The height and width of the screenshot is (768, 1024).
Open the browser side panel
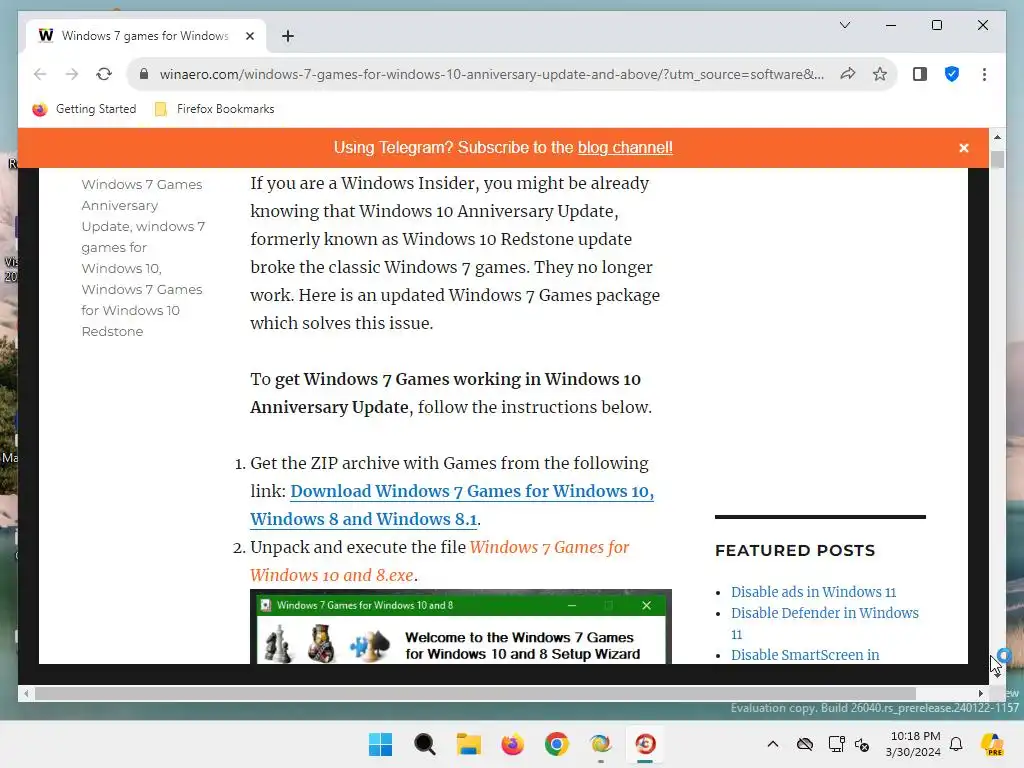point(920,74)
